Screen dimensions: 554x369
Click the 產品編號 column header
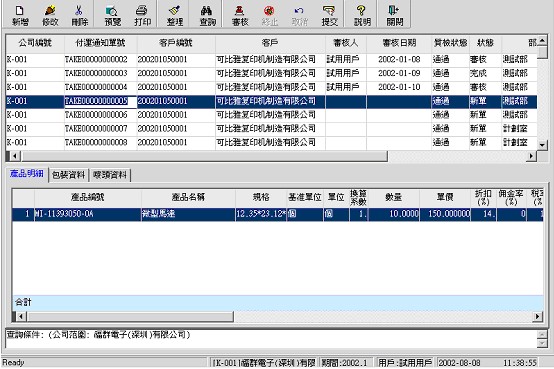[88, 197]
